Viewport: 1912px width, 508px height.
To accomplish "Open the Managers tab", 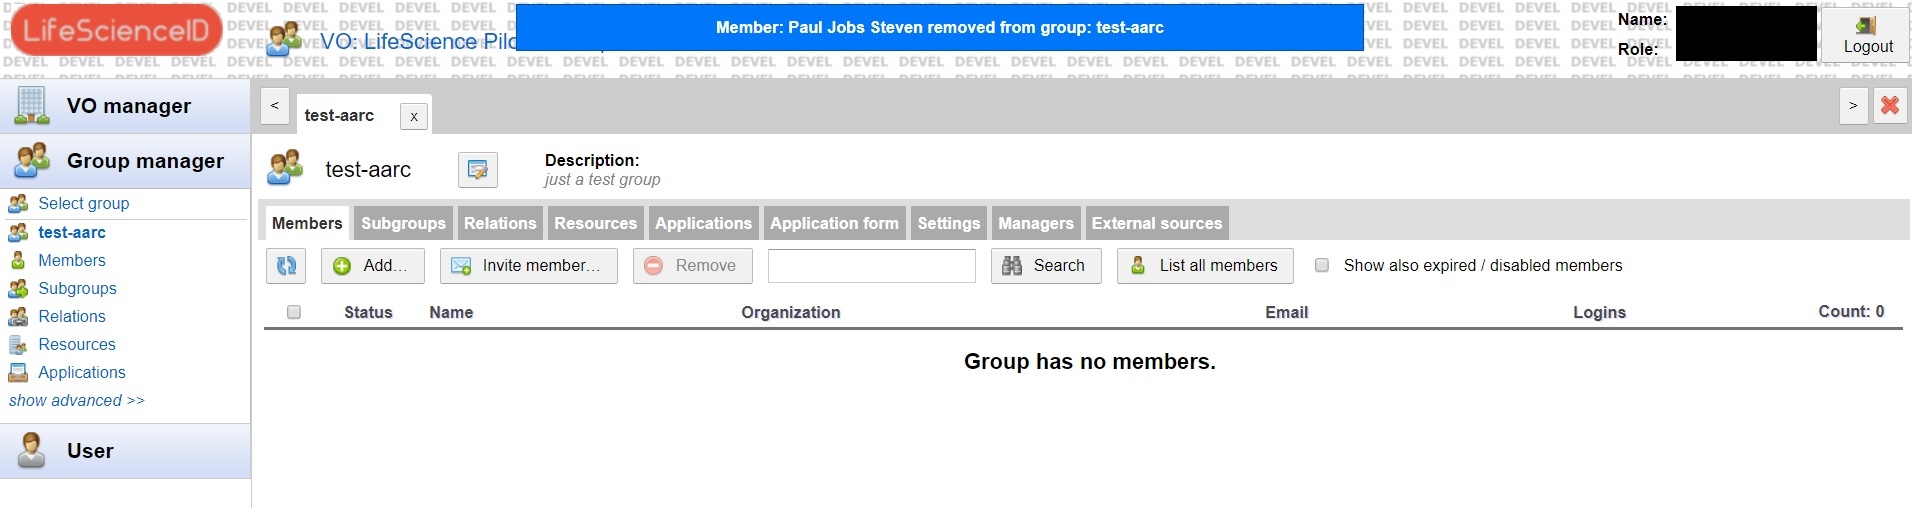I will 1036,223.
